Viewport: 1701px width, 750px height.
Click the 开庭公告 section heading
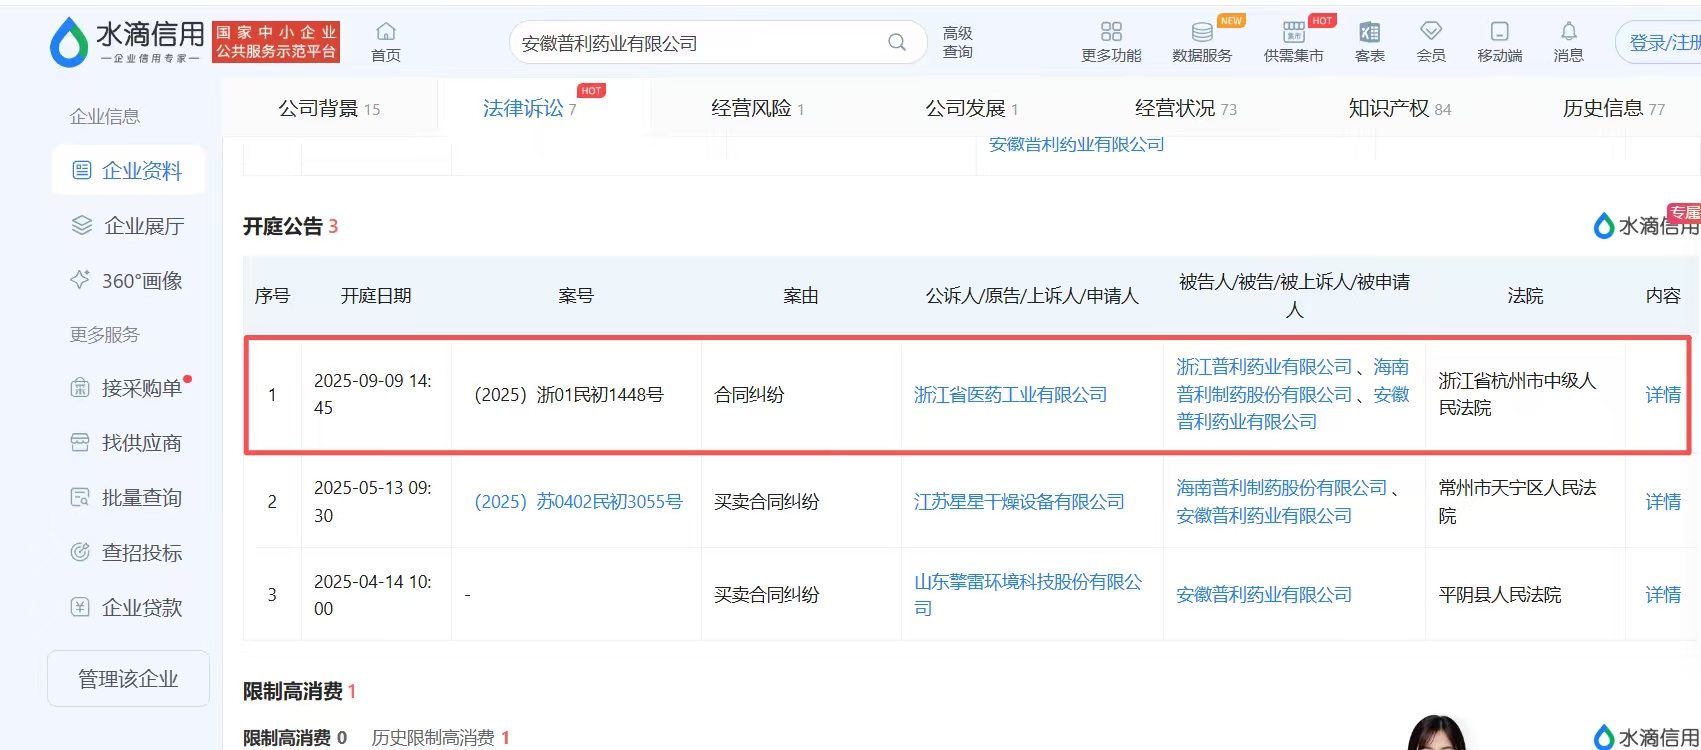click(x=290, y=227)
